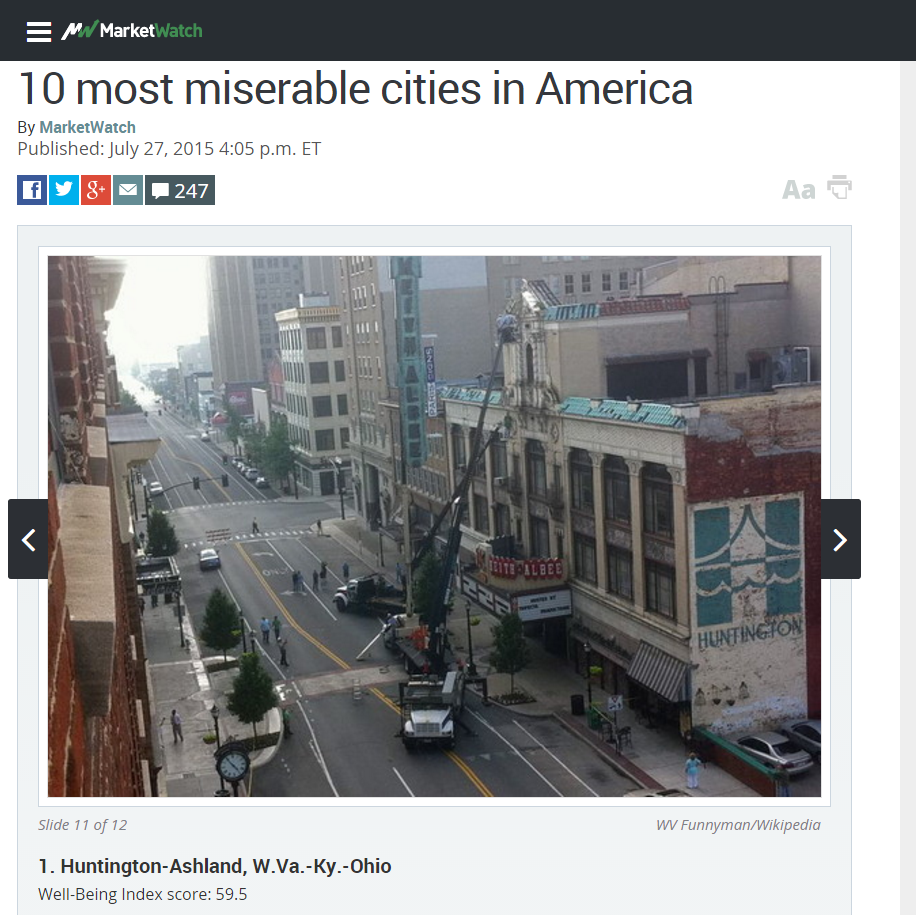
Task: Share the article on Facebook
Action: tap(32, 190)
